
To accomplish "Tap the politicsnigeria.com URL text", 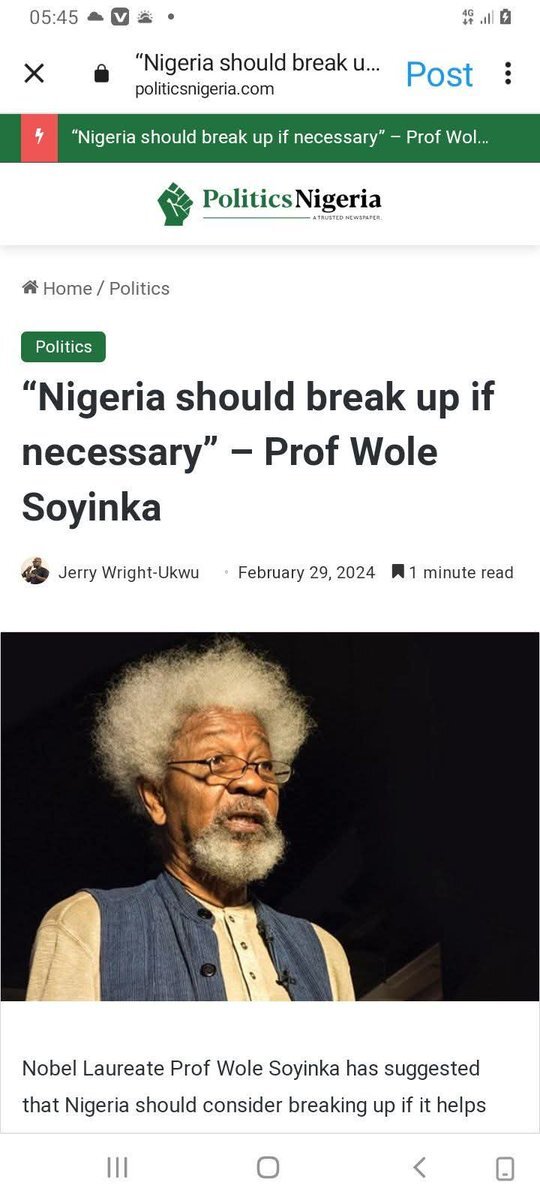I will (x=204, y=89).
